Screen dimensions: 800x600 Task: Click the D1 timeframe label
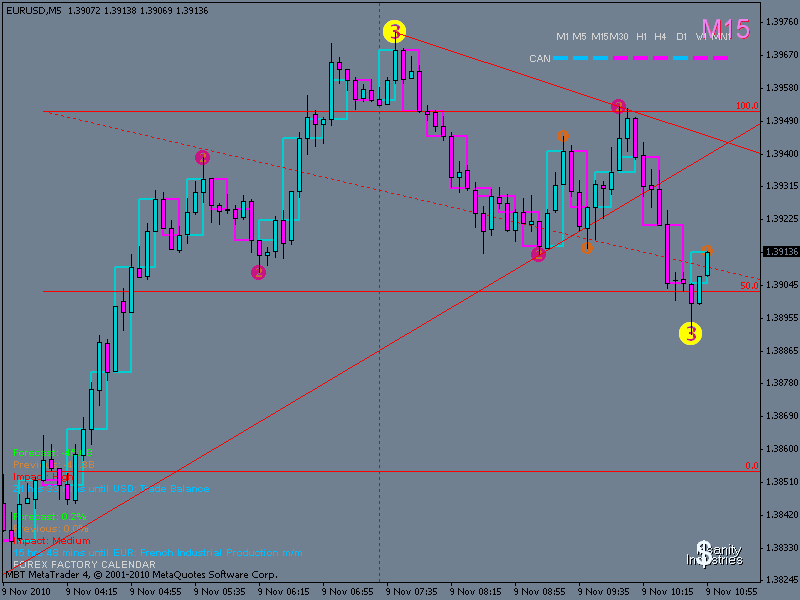[x=682, y=37]
